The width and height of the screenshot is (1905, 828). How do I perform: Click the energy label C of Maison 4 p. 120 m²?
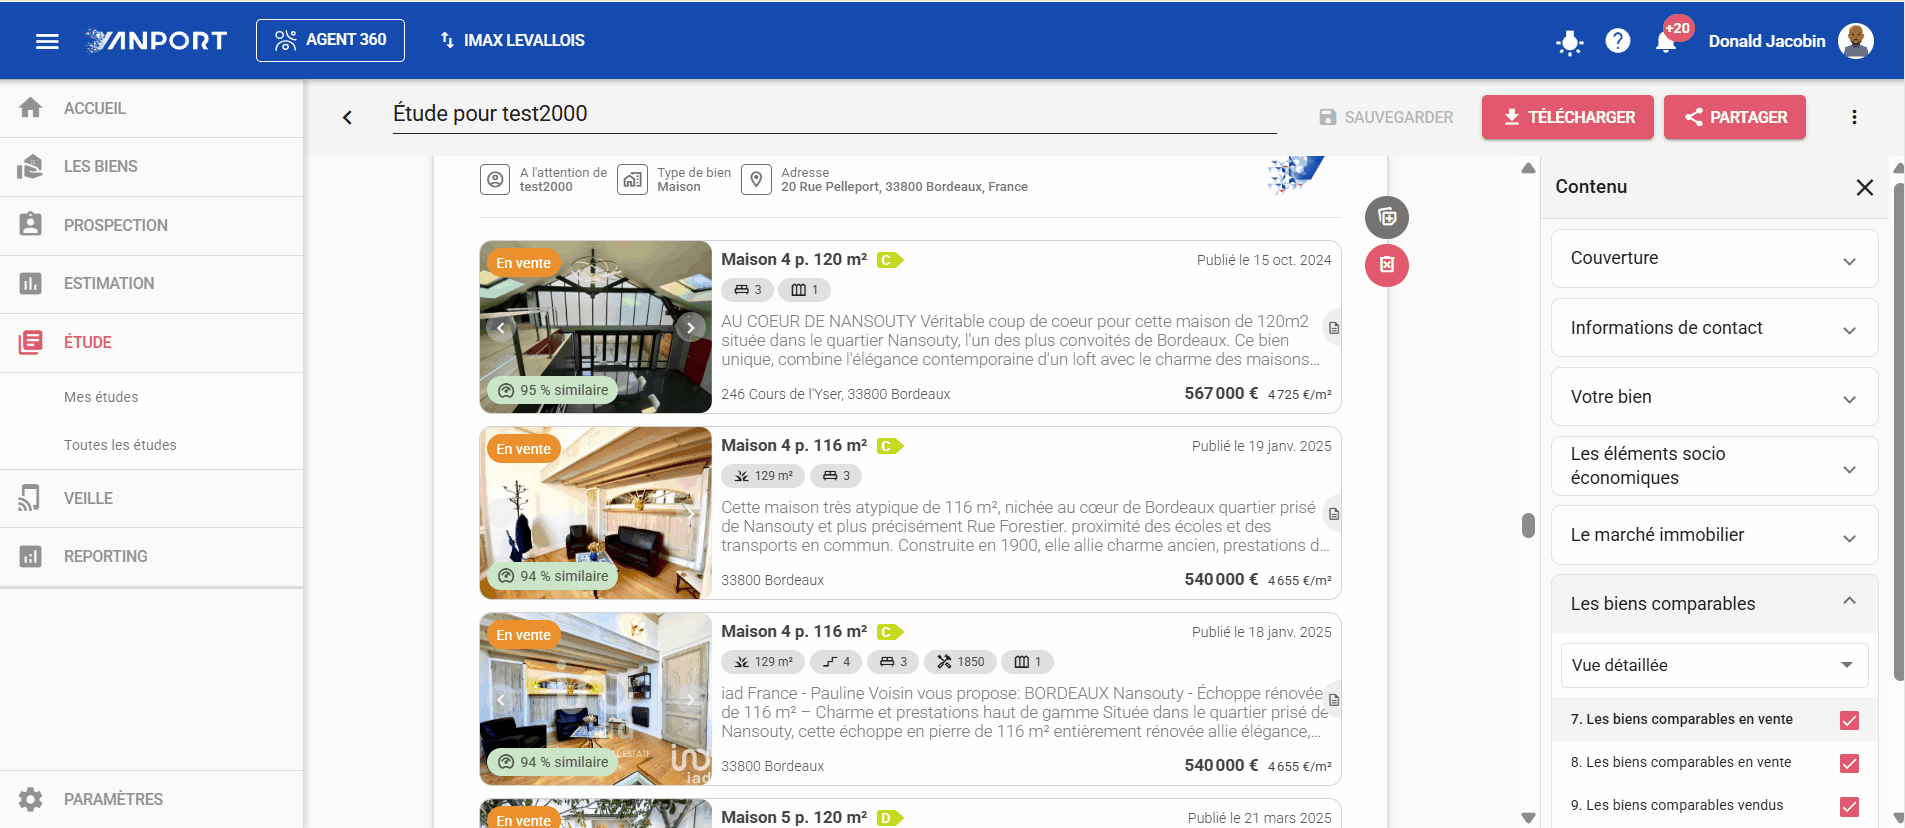(x=889, y=260)
